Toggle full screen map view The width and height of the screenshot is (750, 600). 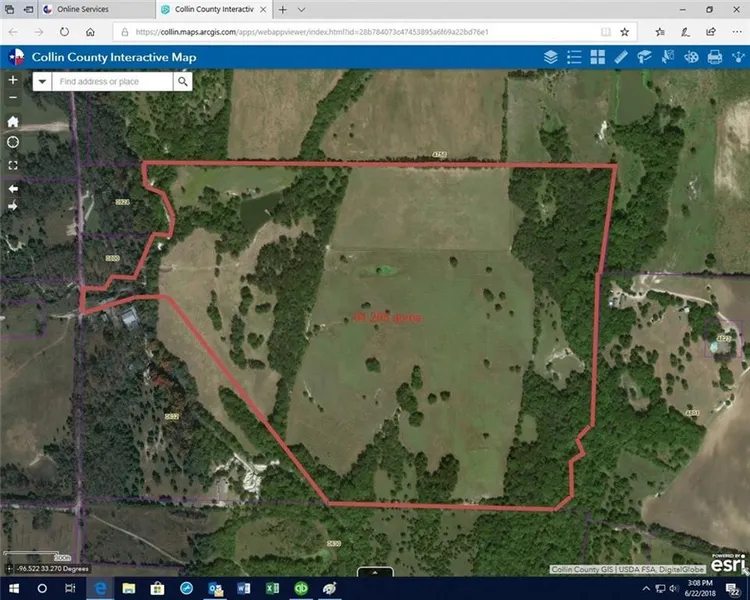coord(13,164)
